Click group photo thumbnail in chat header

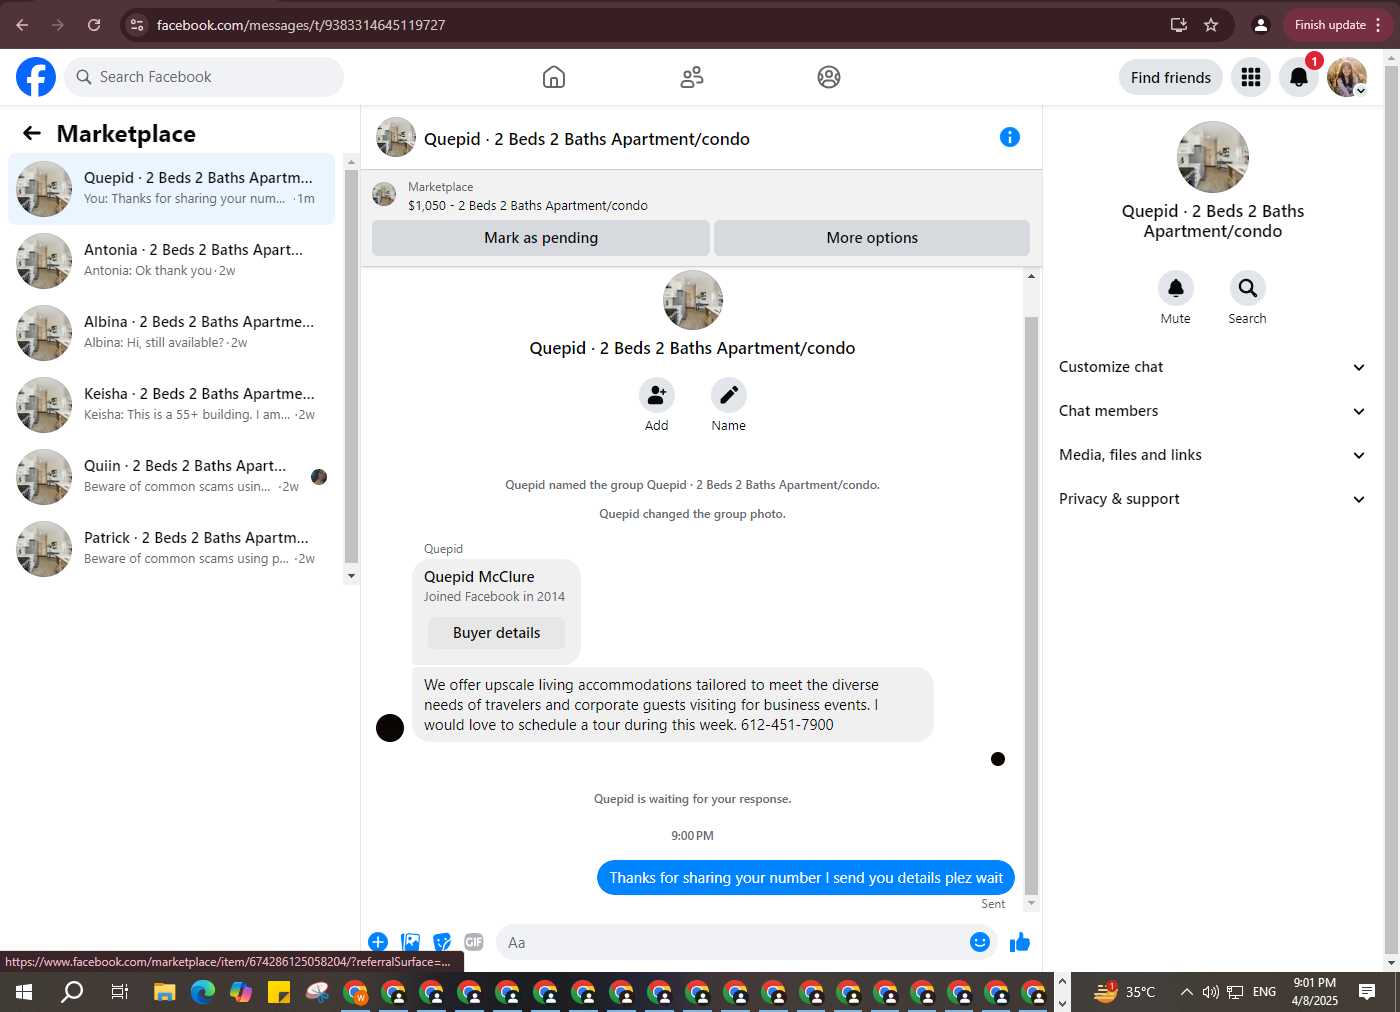[x=396, y=138]
